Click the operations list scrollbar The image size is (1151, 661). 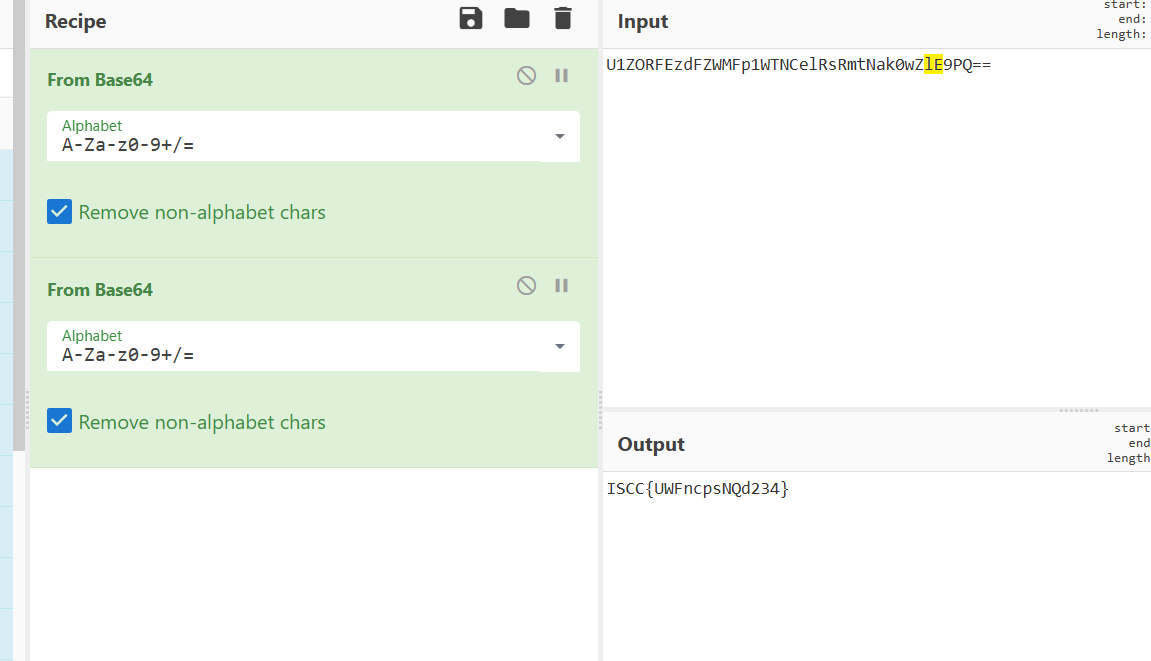tap(18, 225)
